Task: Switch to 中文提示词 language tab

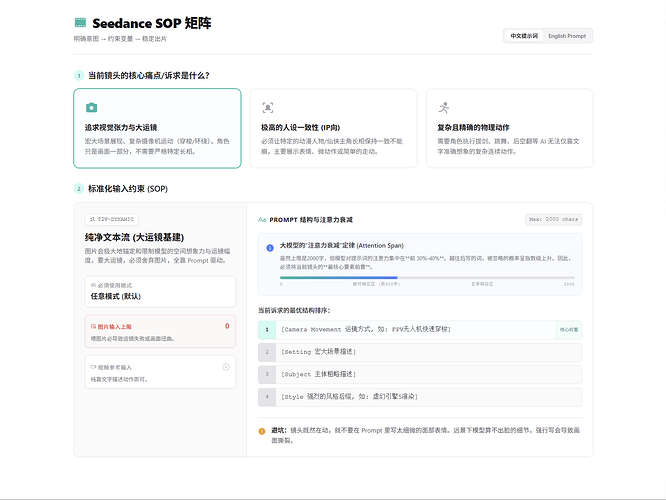Action: coord(524,36)
